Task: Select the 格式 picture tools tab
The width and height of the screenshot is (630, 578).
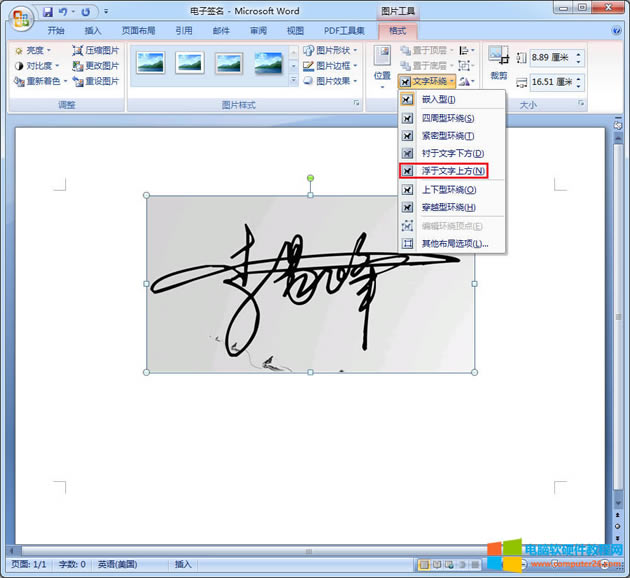Action: click(397, 31)
